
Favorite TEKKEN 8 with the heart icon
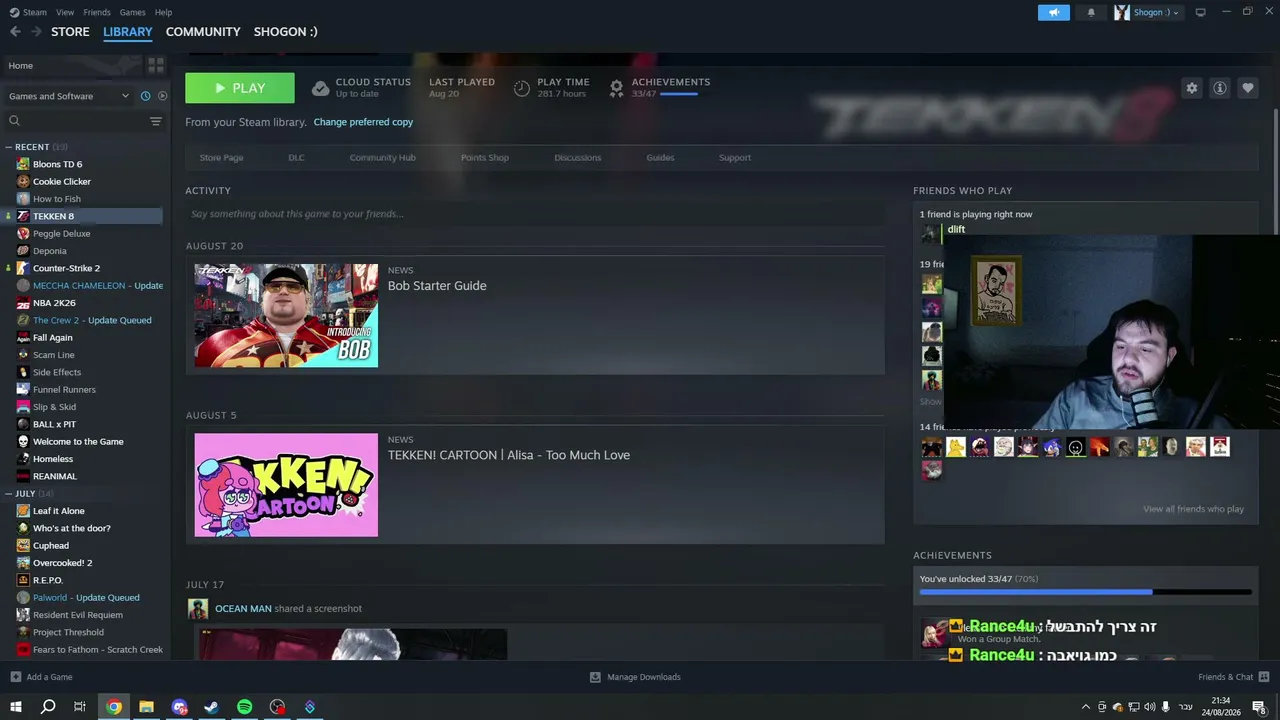point(1247,88)
